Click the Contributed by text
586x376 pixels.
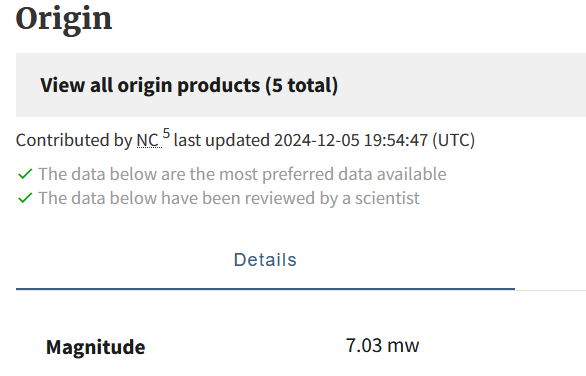(74, 141)
